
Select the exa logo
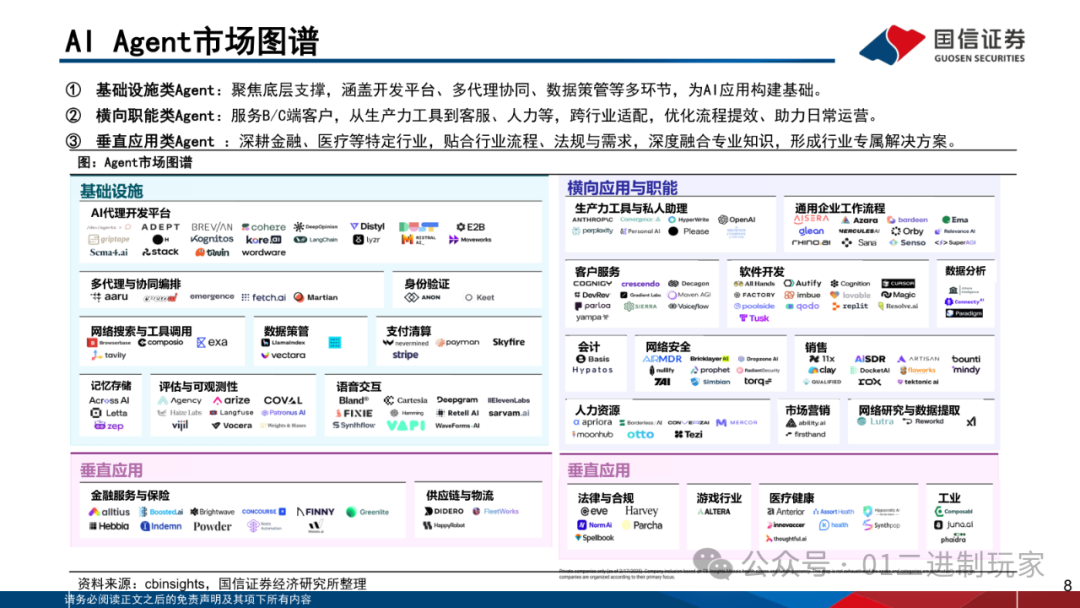pyautogui.click(x=212, y=342)
